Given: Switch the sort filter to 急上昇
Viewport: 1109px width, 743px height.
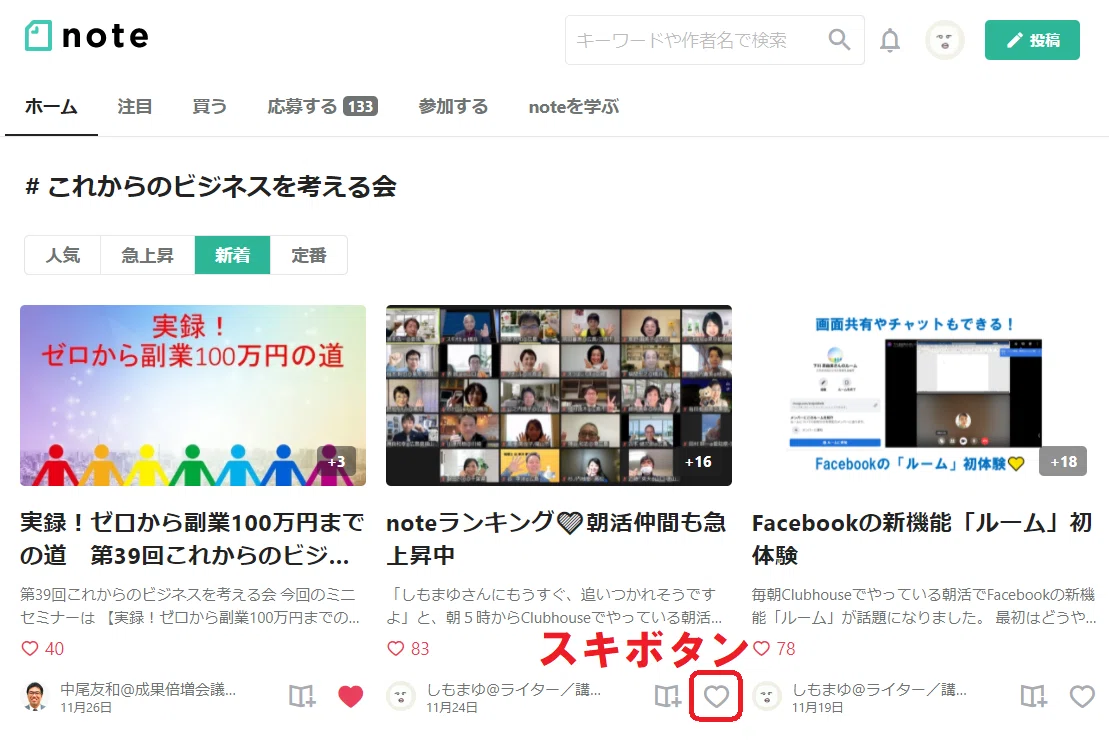Looking at the screenshot, I should pos(147,255).
